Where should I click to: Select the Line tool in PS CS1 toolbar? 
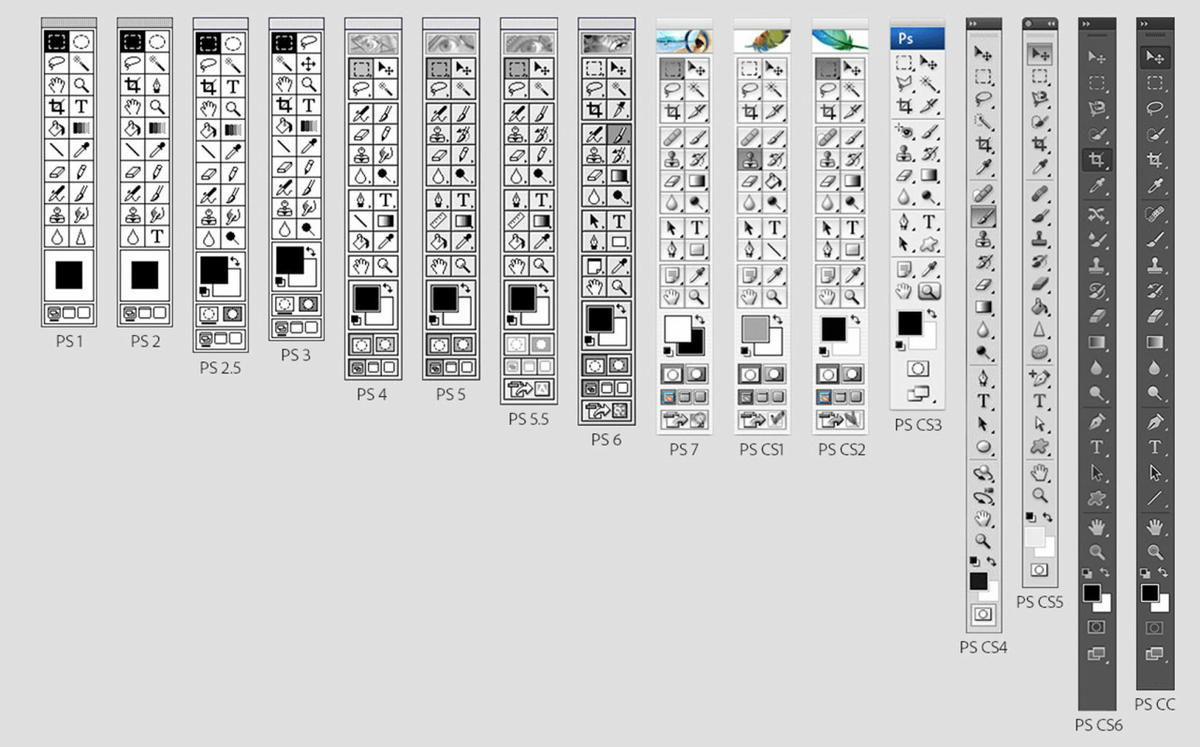(x=775, y=249)
